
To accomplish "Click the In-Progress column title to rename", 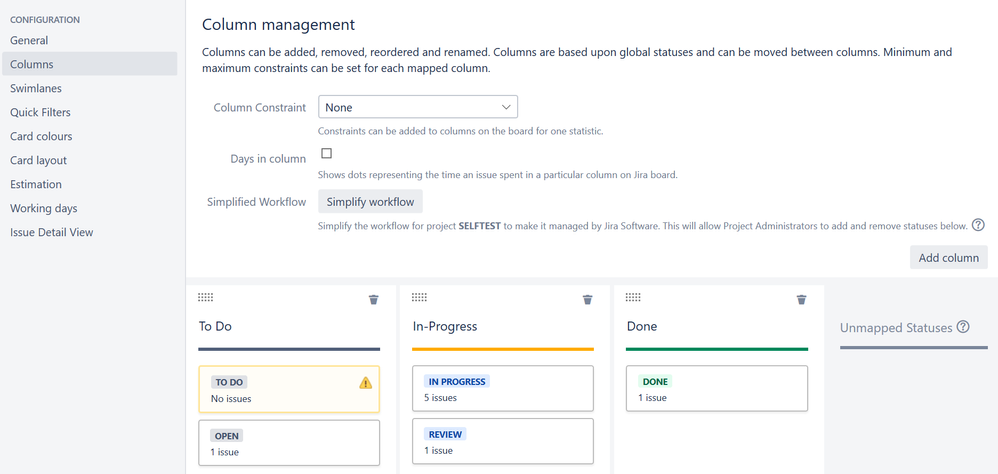I will click(445, 326).
